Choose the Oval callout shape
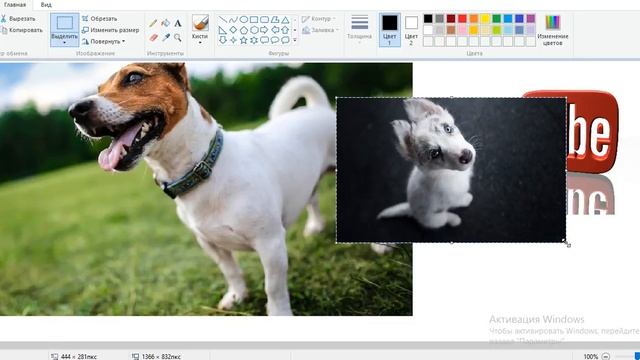The width and height of the screenshot is (640, 360). pos(275,40)
